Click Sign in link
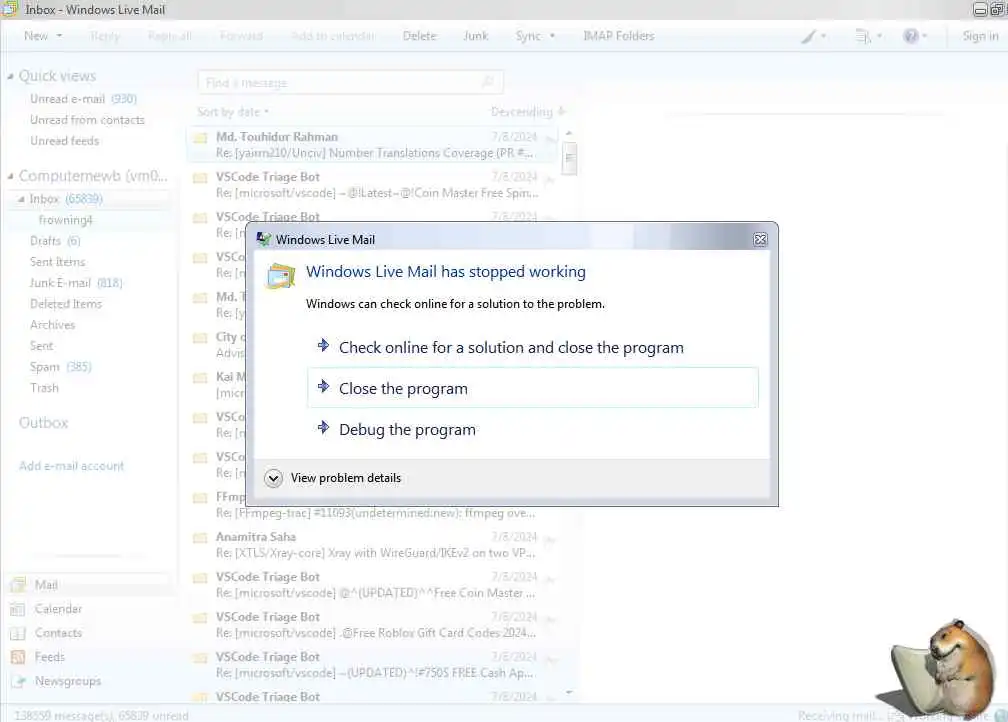 point(980,36)
